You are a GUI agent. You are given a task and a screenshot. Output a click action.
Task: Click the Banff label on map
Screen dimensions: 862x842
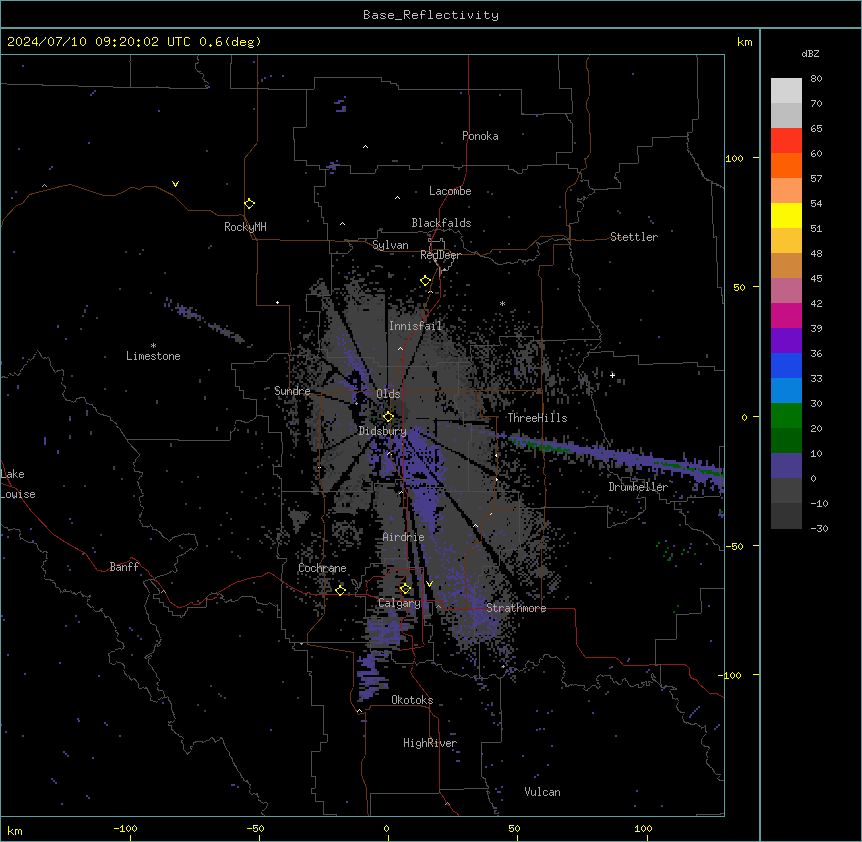124,567
